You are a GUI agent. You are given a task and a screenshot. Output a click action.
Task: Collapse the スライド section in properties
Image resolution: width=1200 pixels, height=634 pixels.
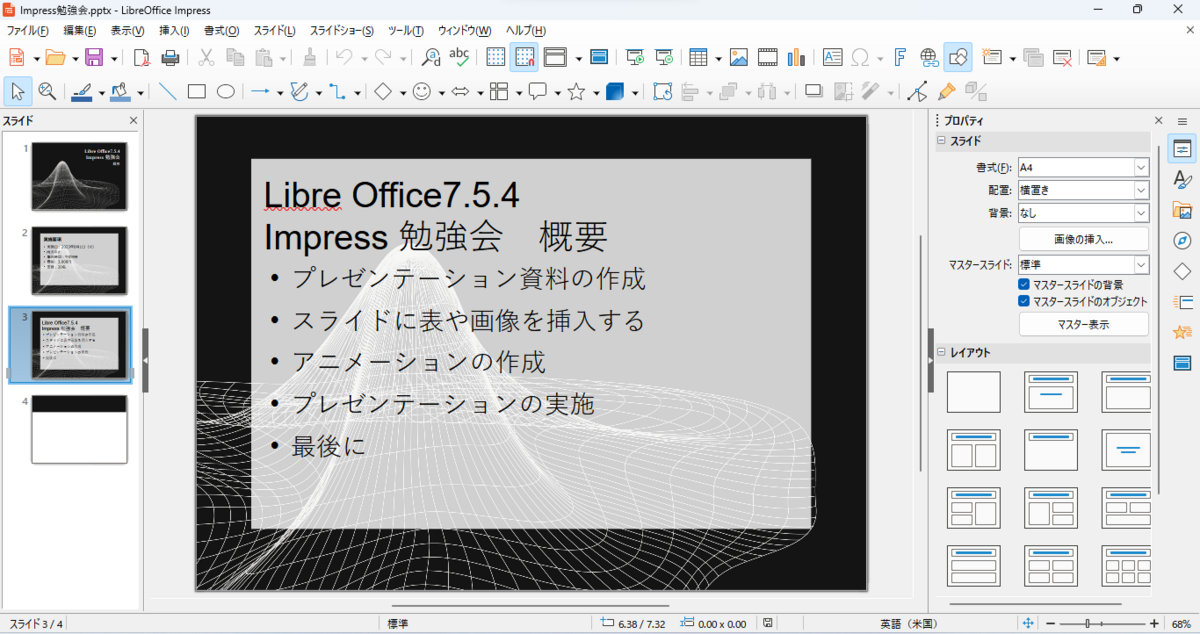pyautogui.click(x=941, y=141)
